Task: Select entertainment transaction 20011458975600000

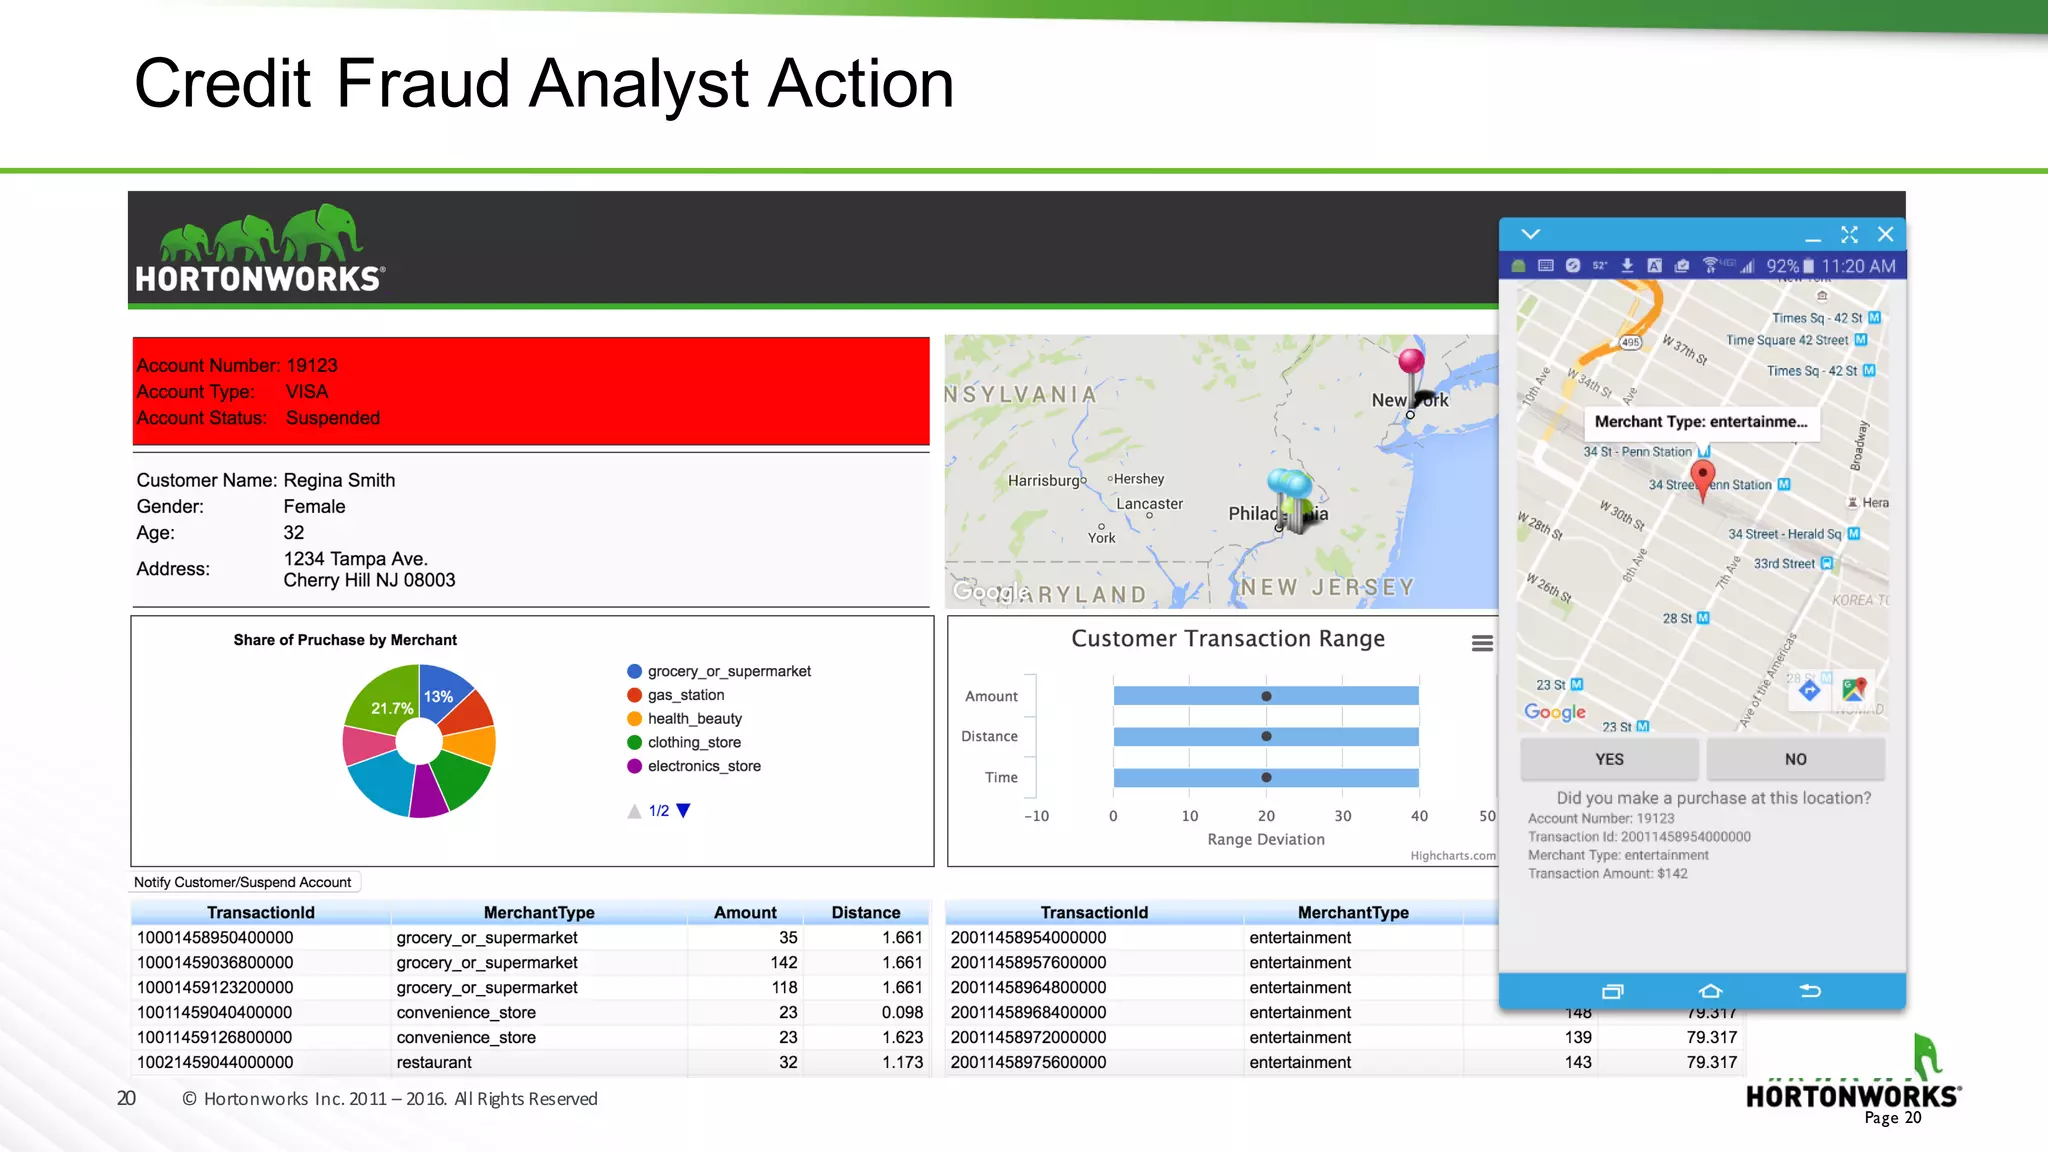Action: (x=1345, y=1063)
